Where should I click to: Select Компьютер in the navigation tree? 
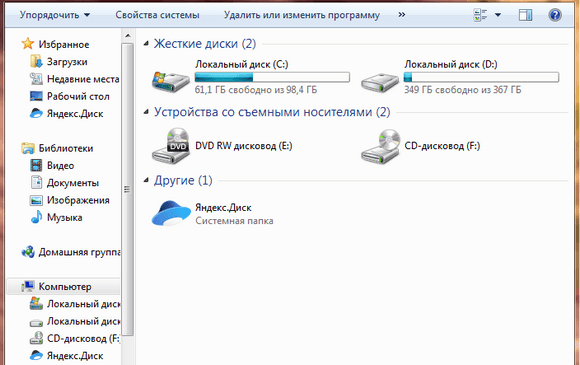coord(65,287)
